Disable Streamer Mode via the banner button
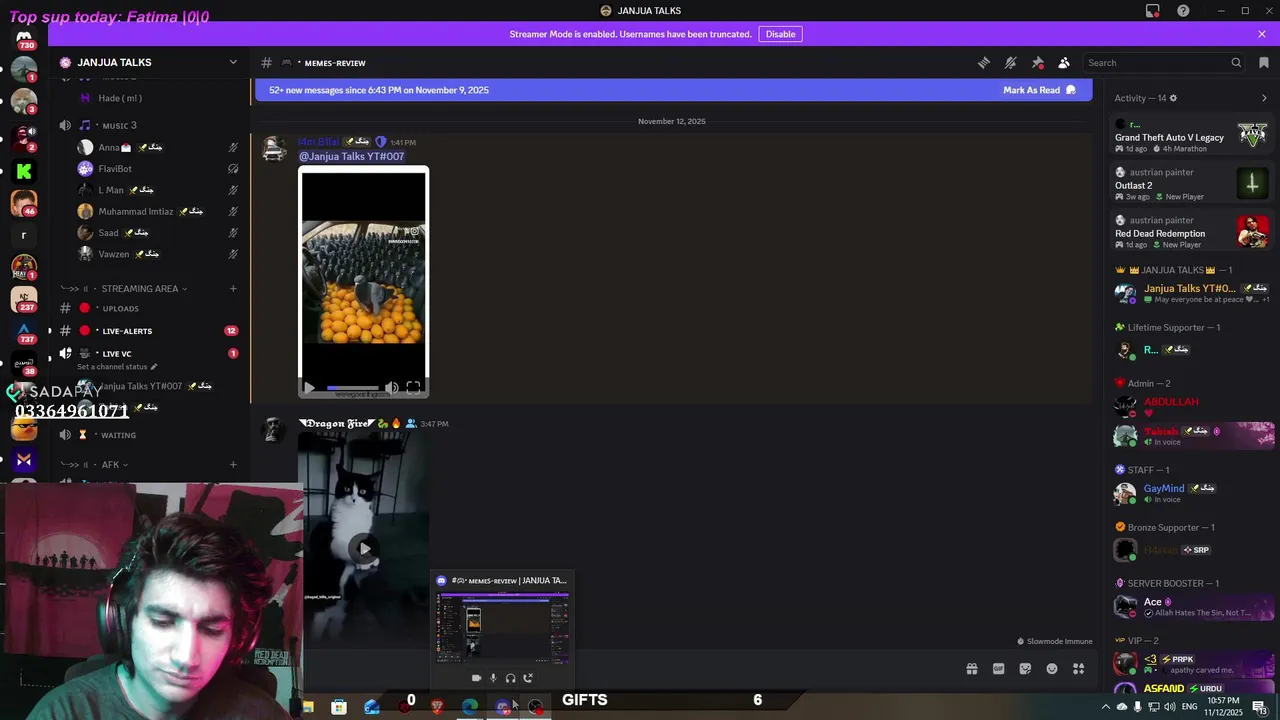 [x=781, y=34]
